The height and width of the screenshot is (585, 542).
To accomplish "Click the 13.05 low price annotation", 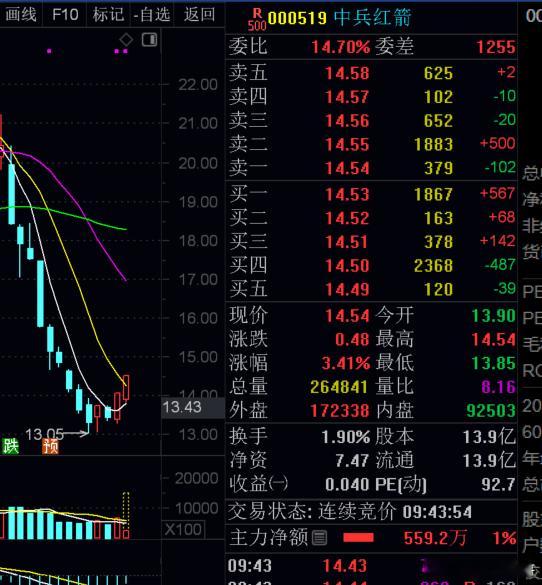I will tap(44, 434).
